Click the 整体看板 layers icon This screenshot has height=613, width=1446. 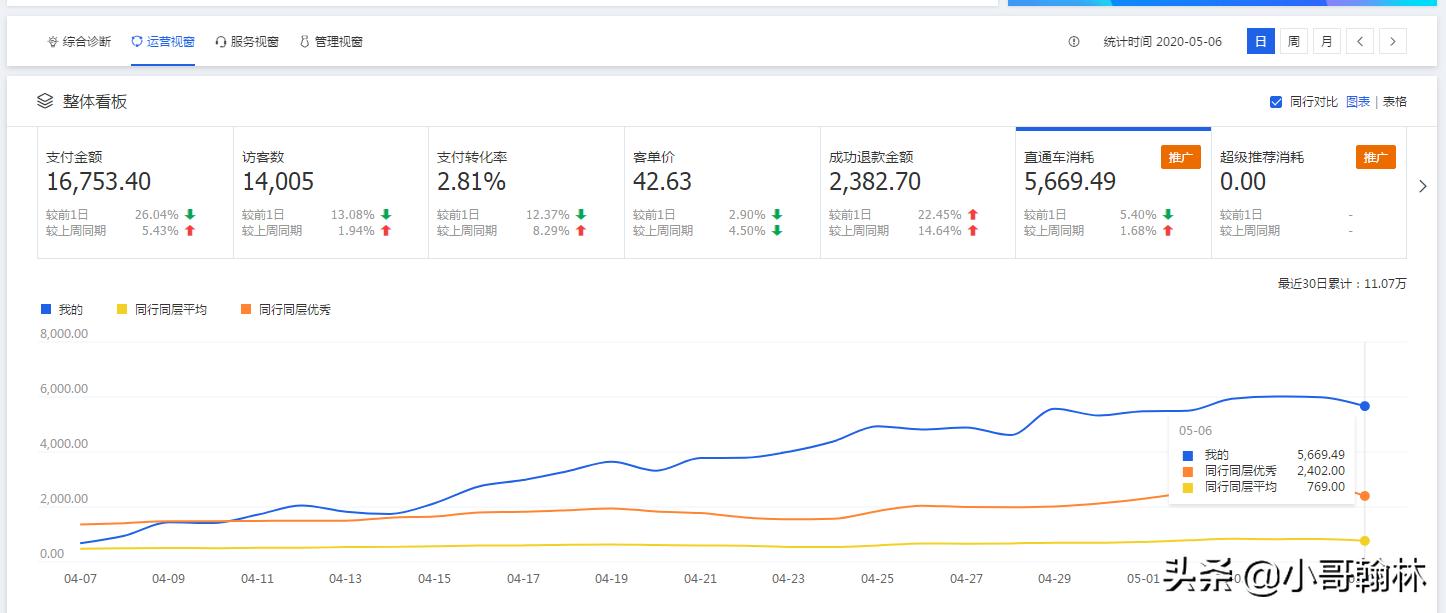click(x=45, y=101)
